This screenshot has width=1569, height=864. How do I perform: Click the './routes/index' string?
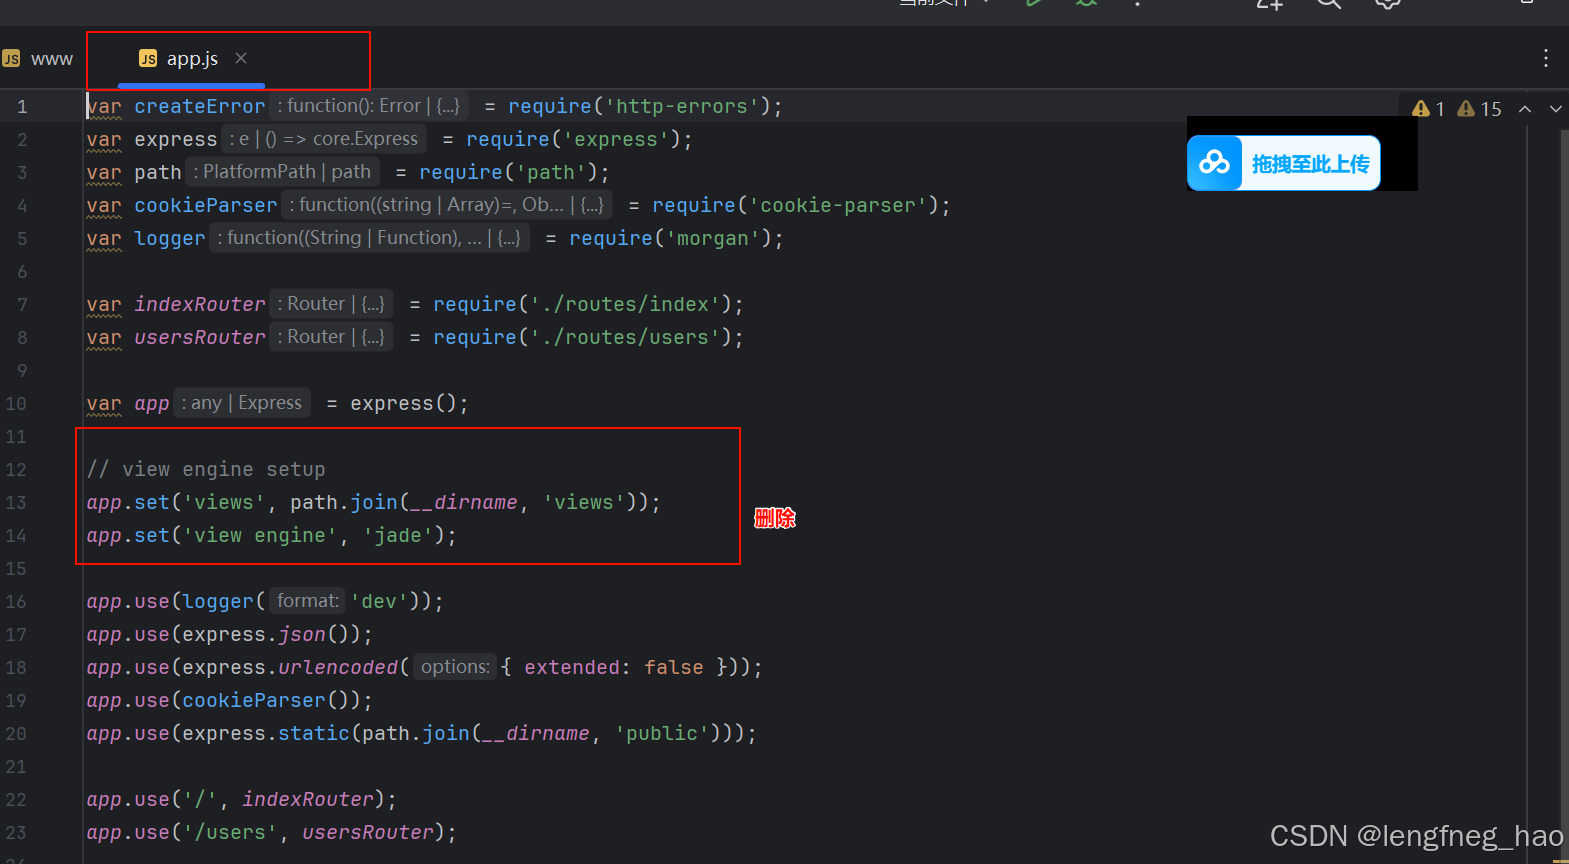625,304
